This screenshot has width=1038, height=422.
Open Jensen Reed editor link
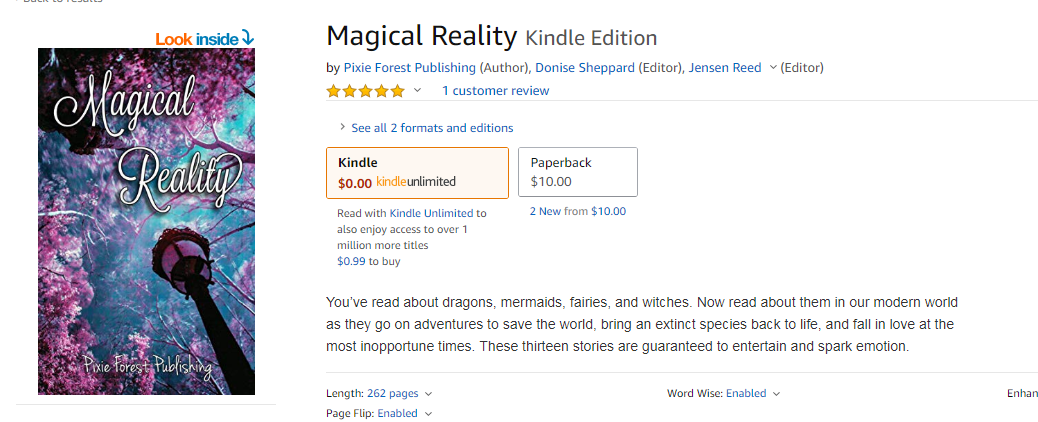725,68
